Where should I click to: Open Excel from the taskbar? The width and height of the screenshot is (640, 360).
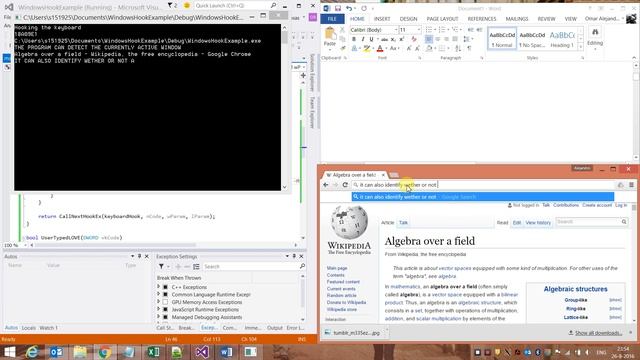coord(153,352)
